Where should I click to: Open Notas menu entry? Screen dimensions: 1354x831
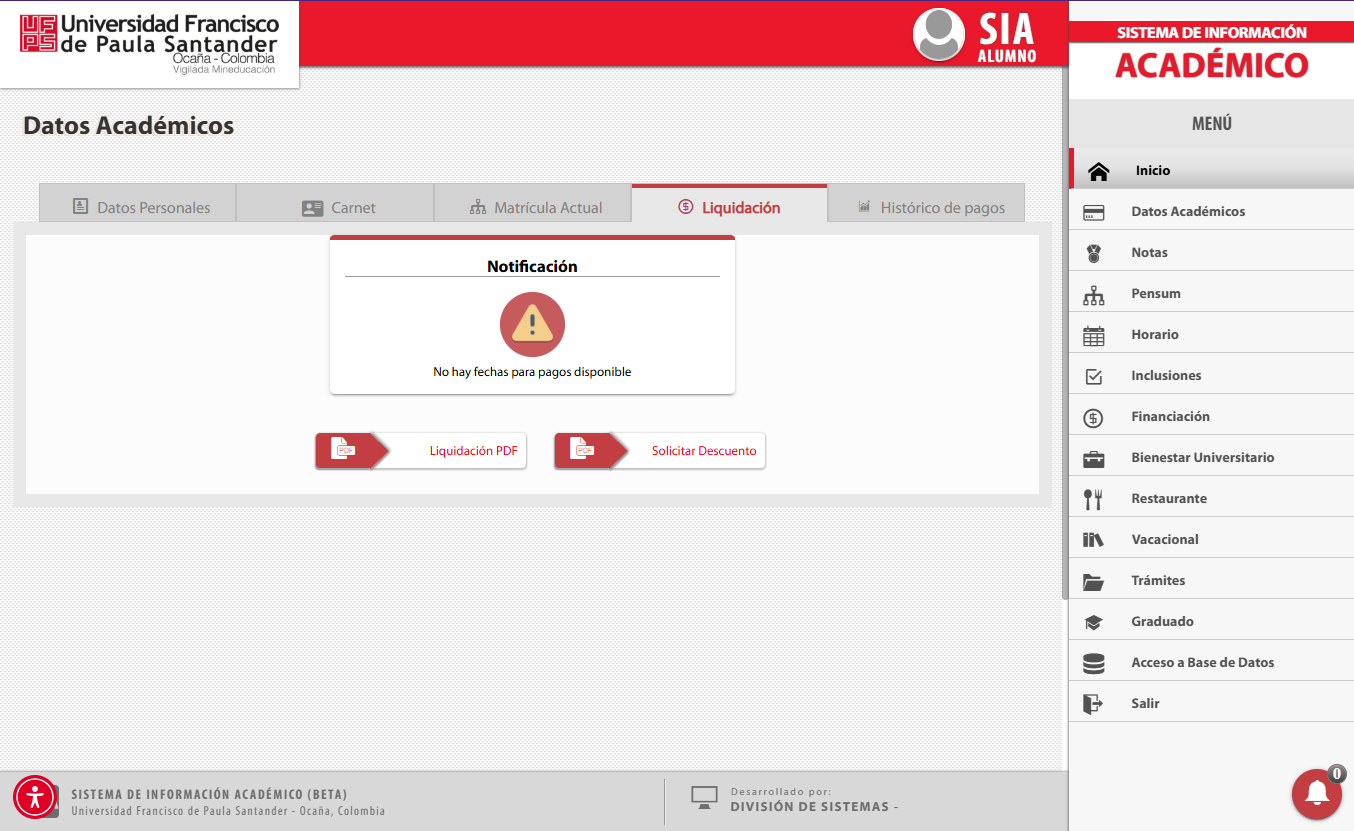(1211, 252)
